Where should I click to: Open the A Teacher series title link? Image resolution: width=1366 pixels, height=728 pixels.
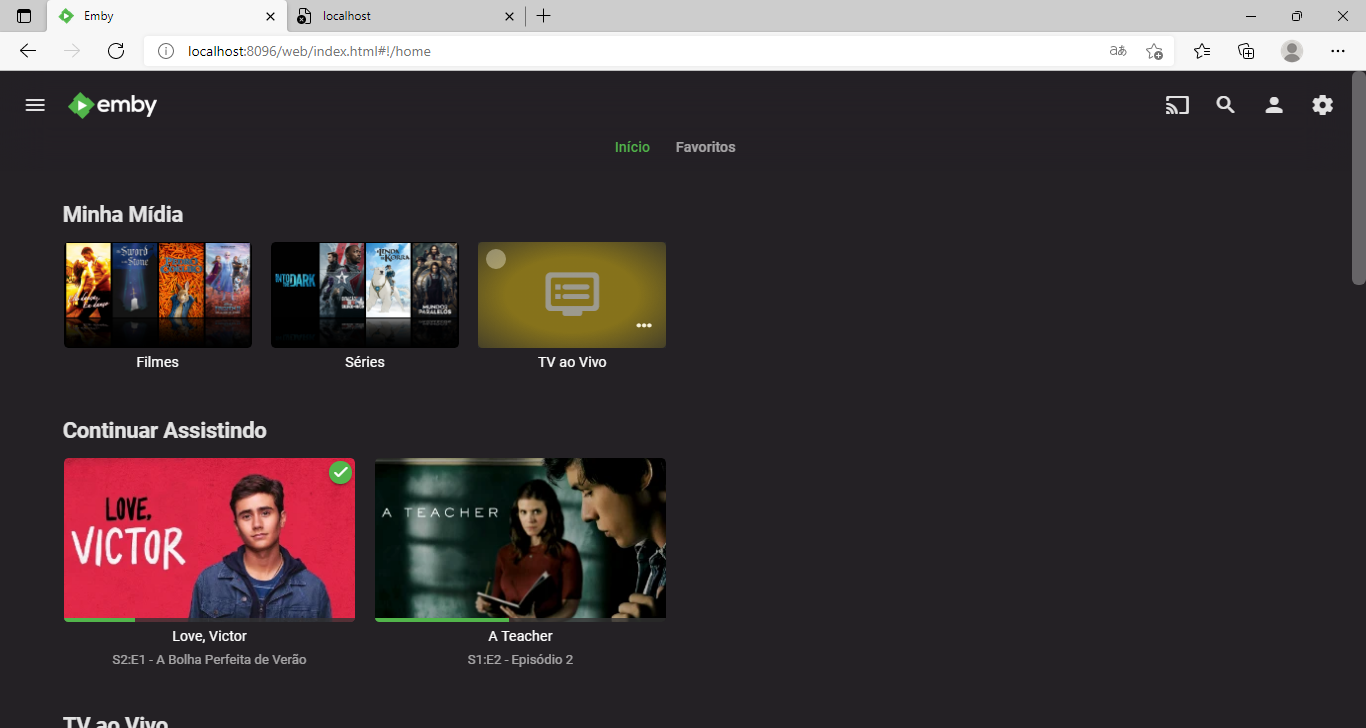(520, 636)
